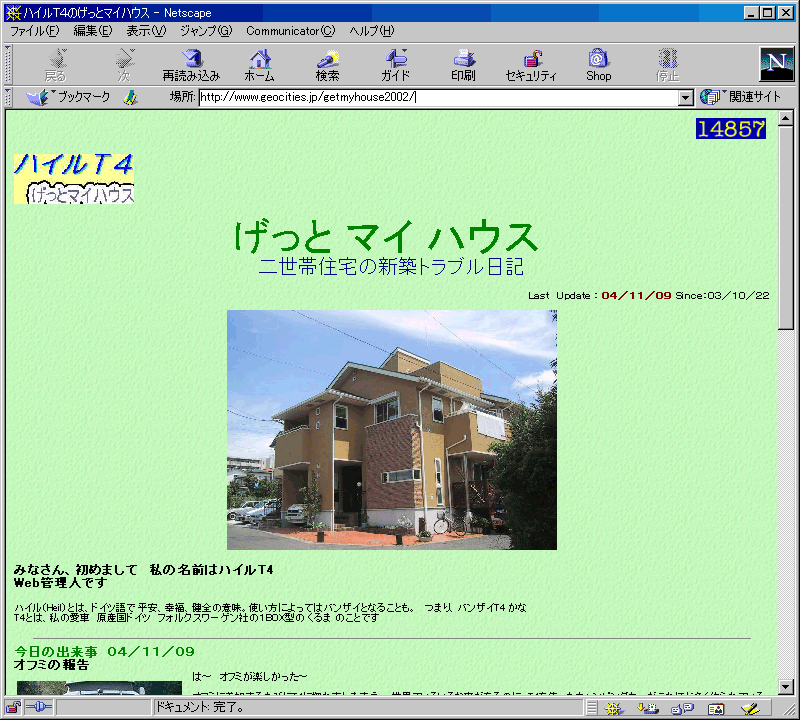800x720 pixels.
Task: Click the Netscape title bar icon
Action: (13, 13)
